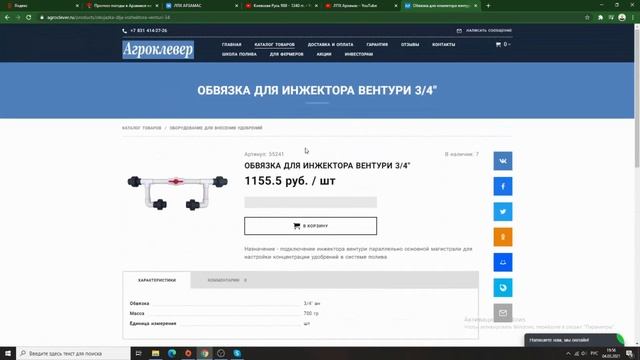Reload the page with the refresh icon

29,18
